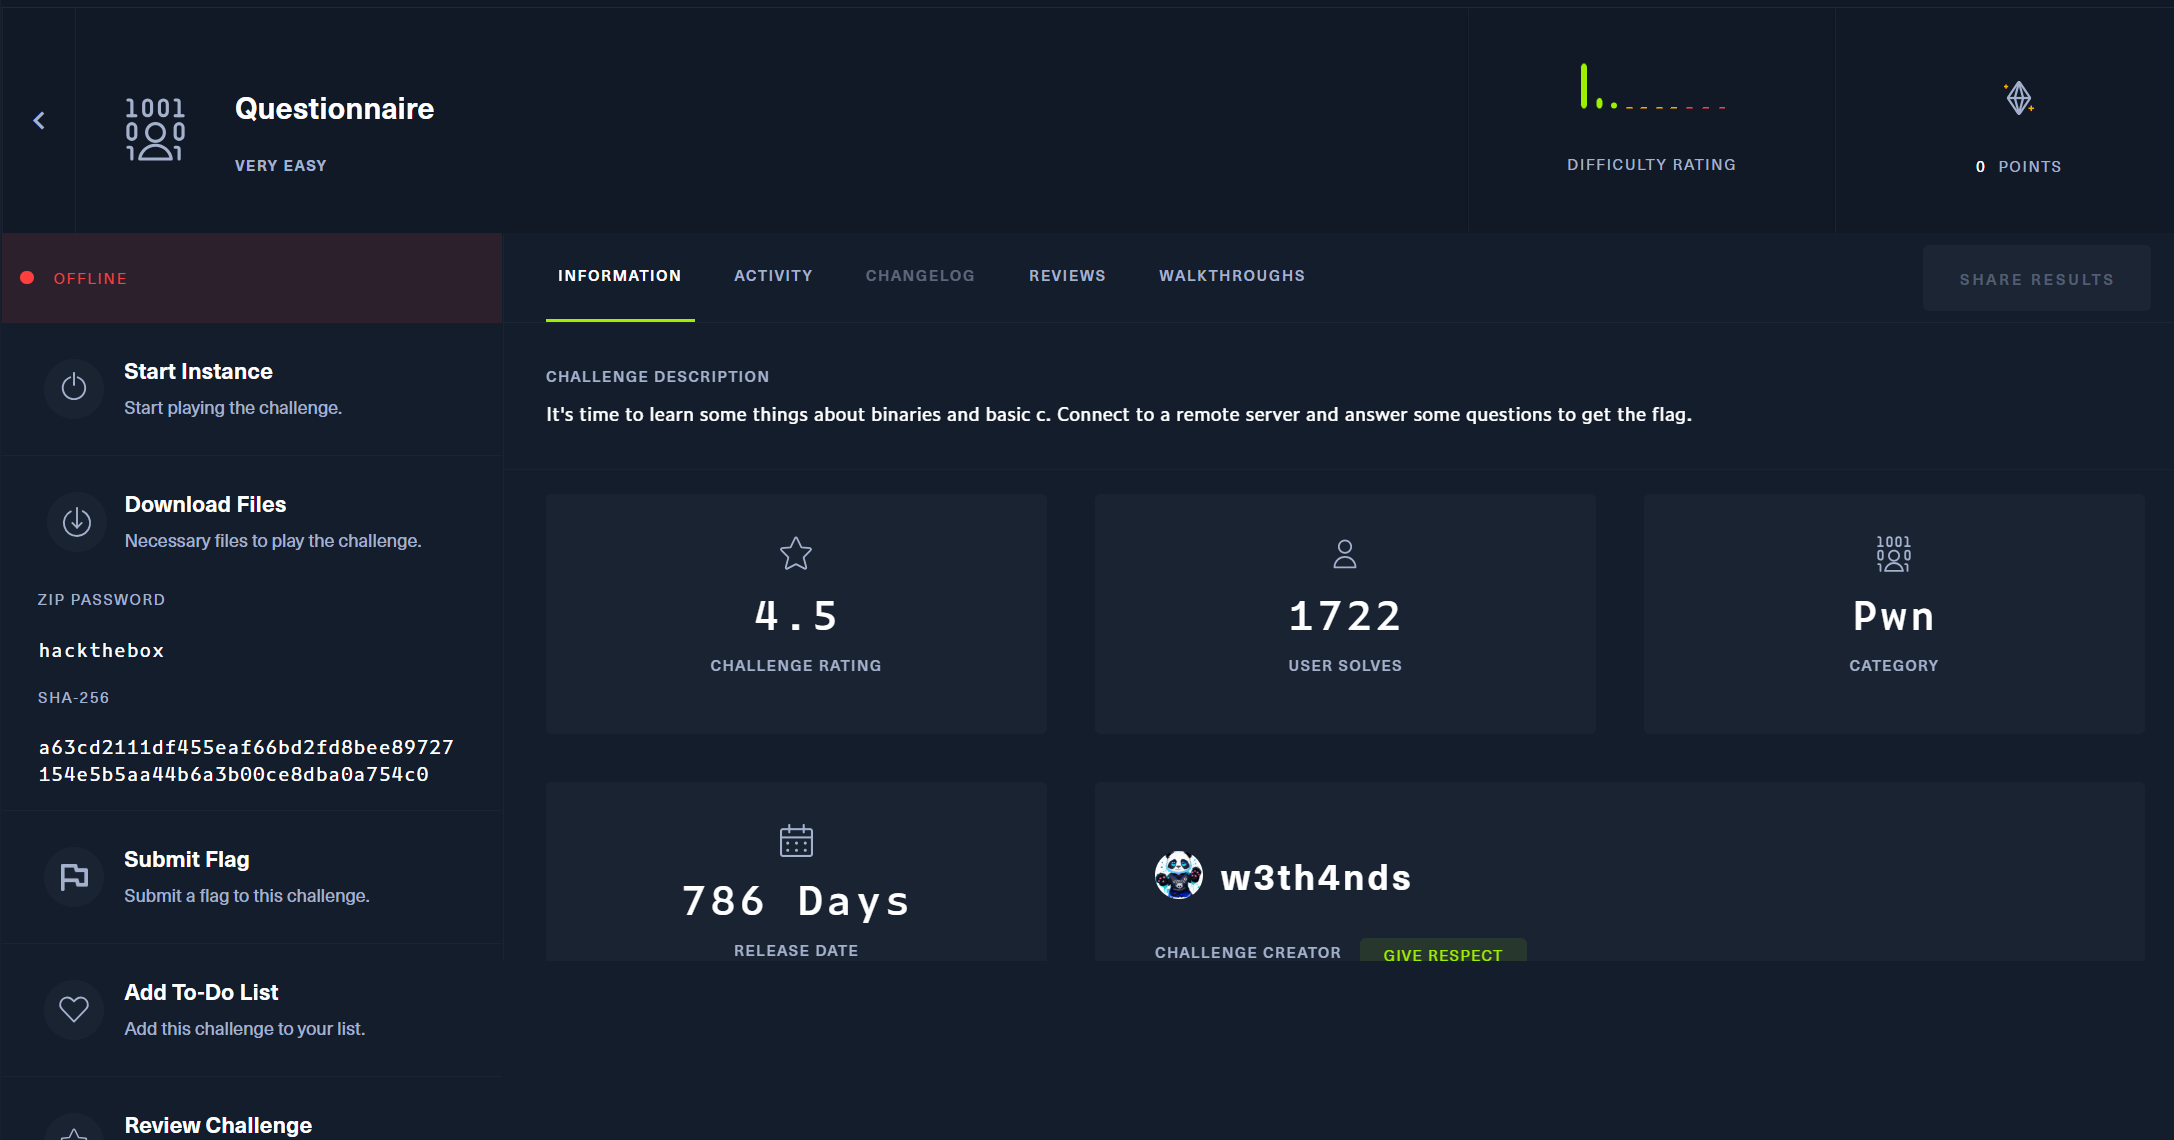This screenshot has width=2174, height=1140.
Task: Open the w3th4nds creator profile name
Action: pos(1316,877)
